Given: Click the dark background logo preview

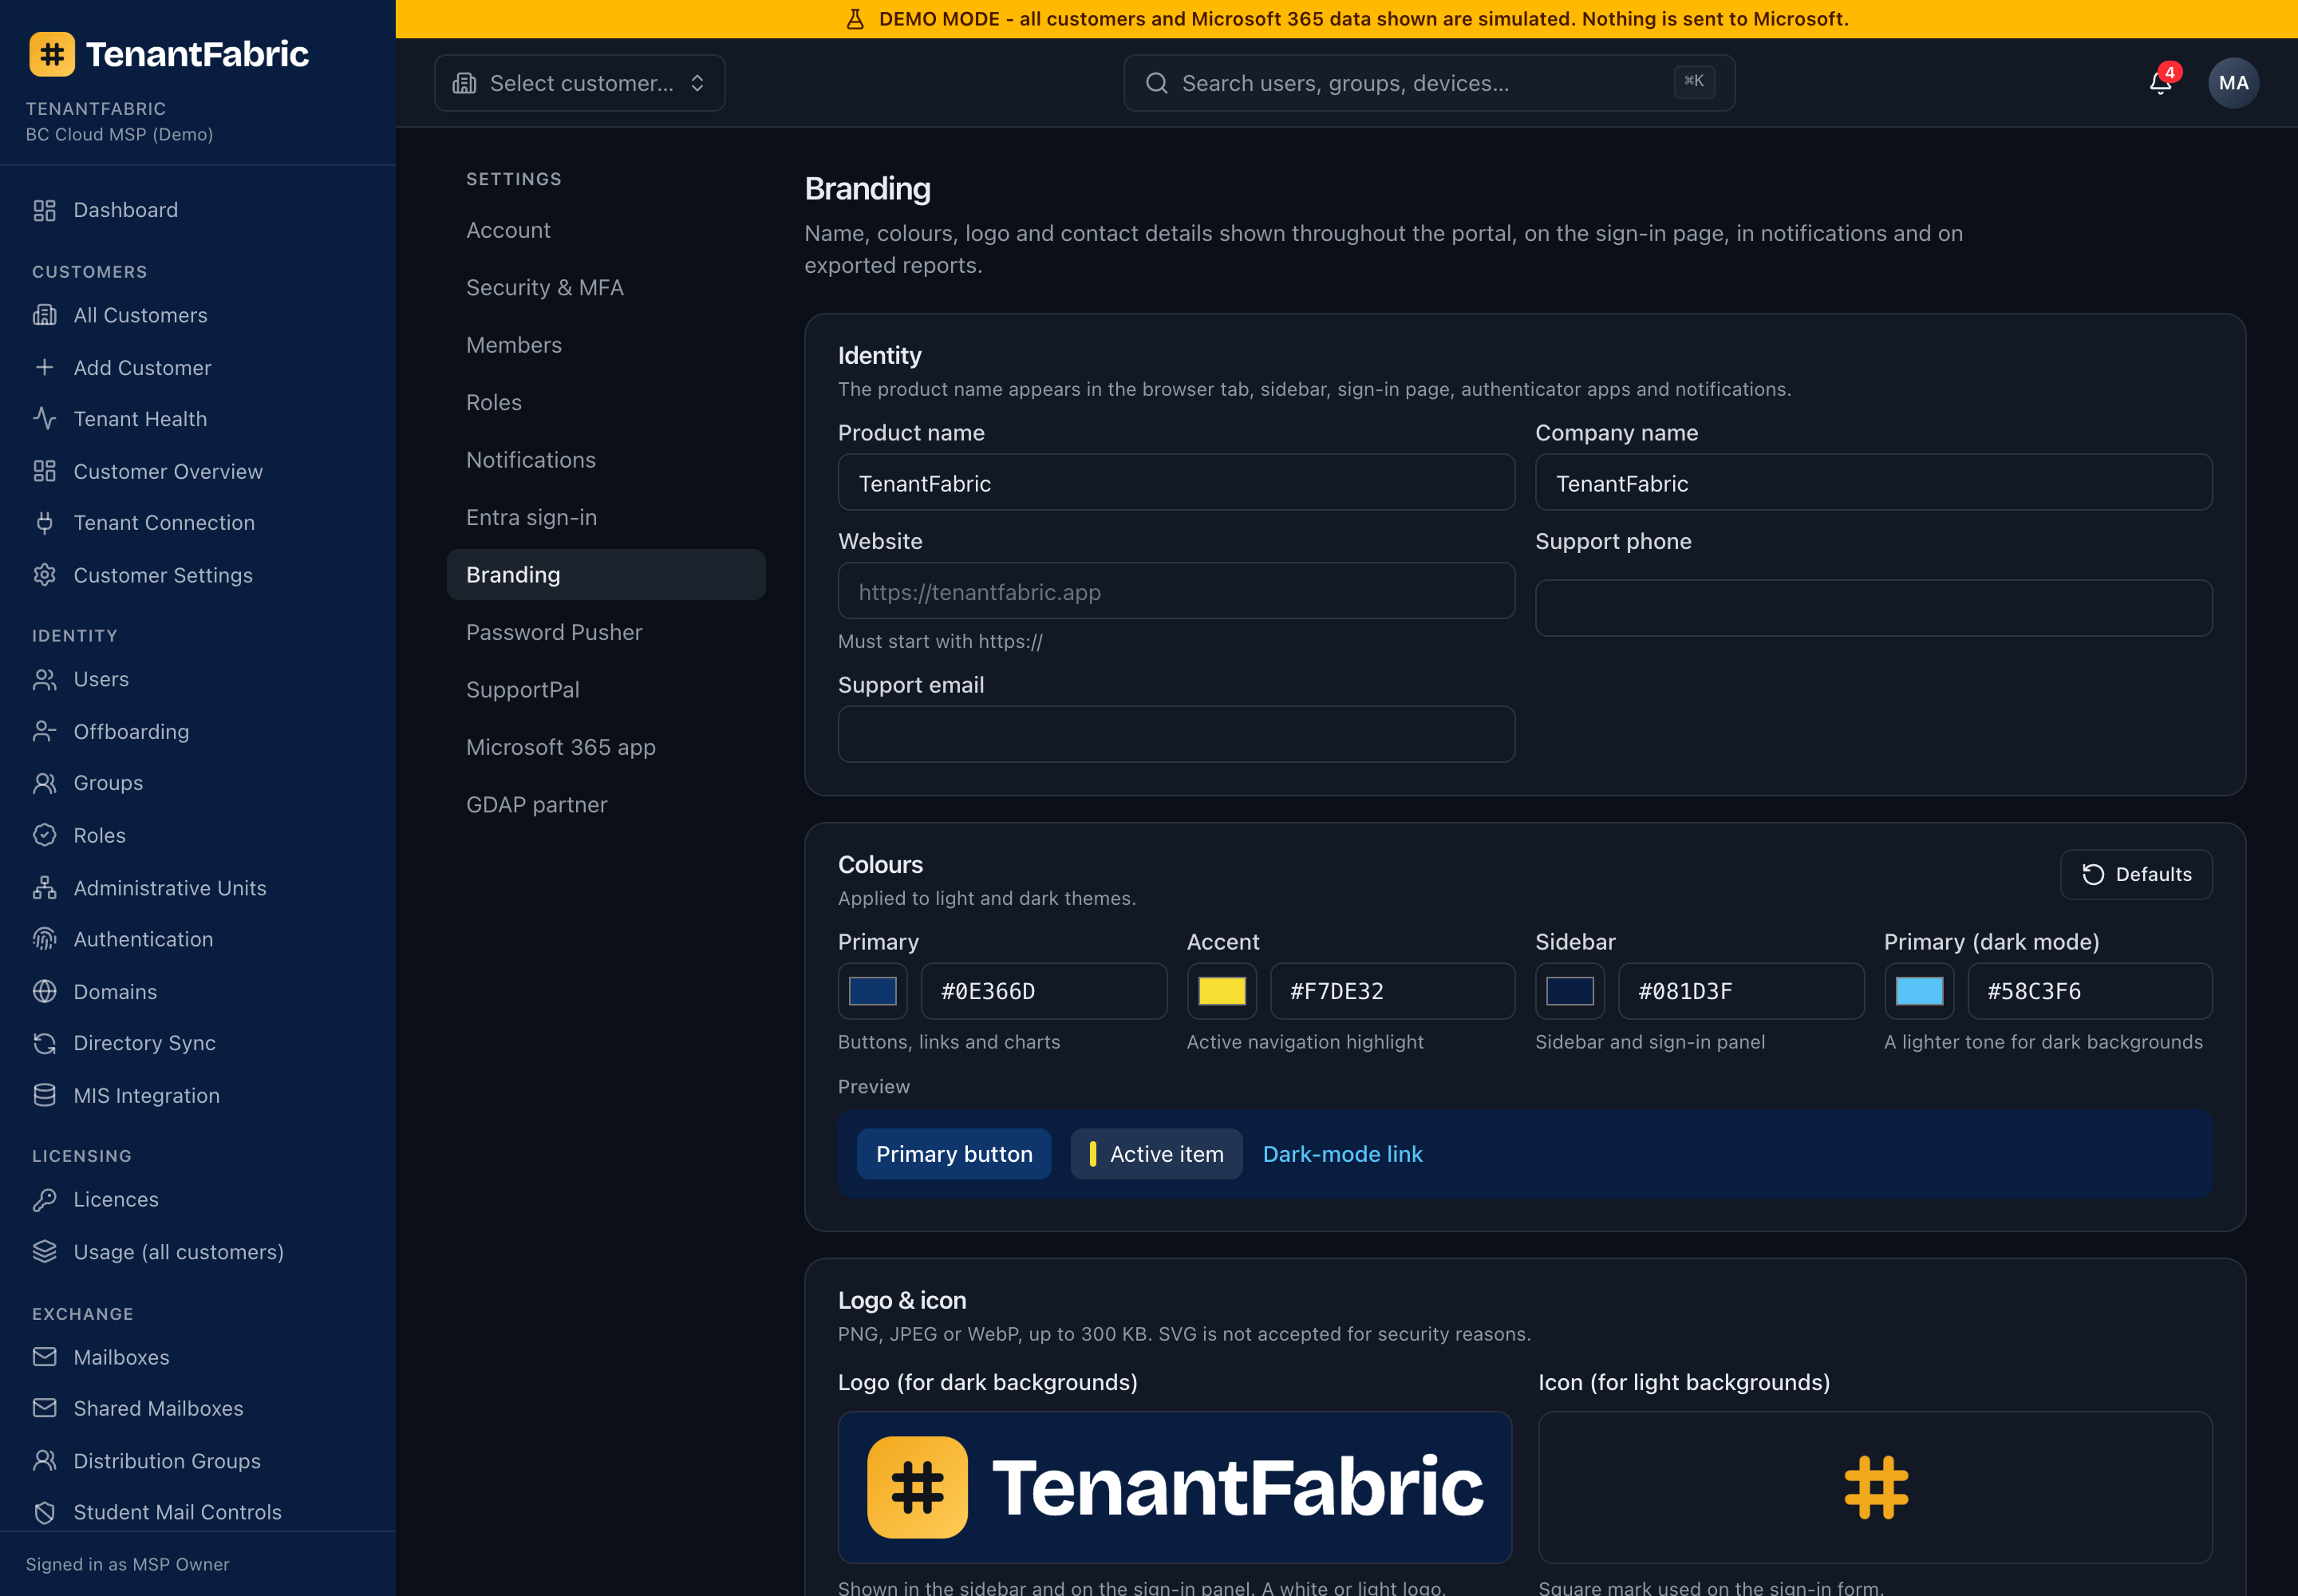Looking at the screenshot, I should [1175, 1487].
